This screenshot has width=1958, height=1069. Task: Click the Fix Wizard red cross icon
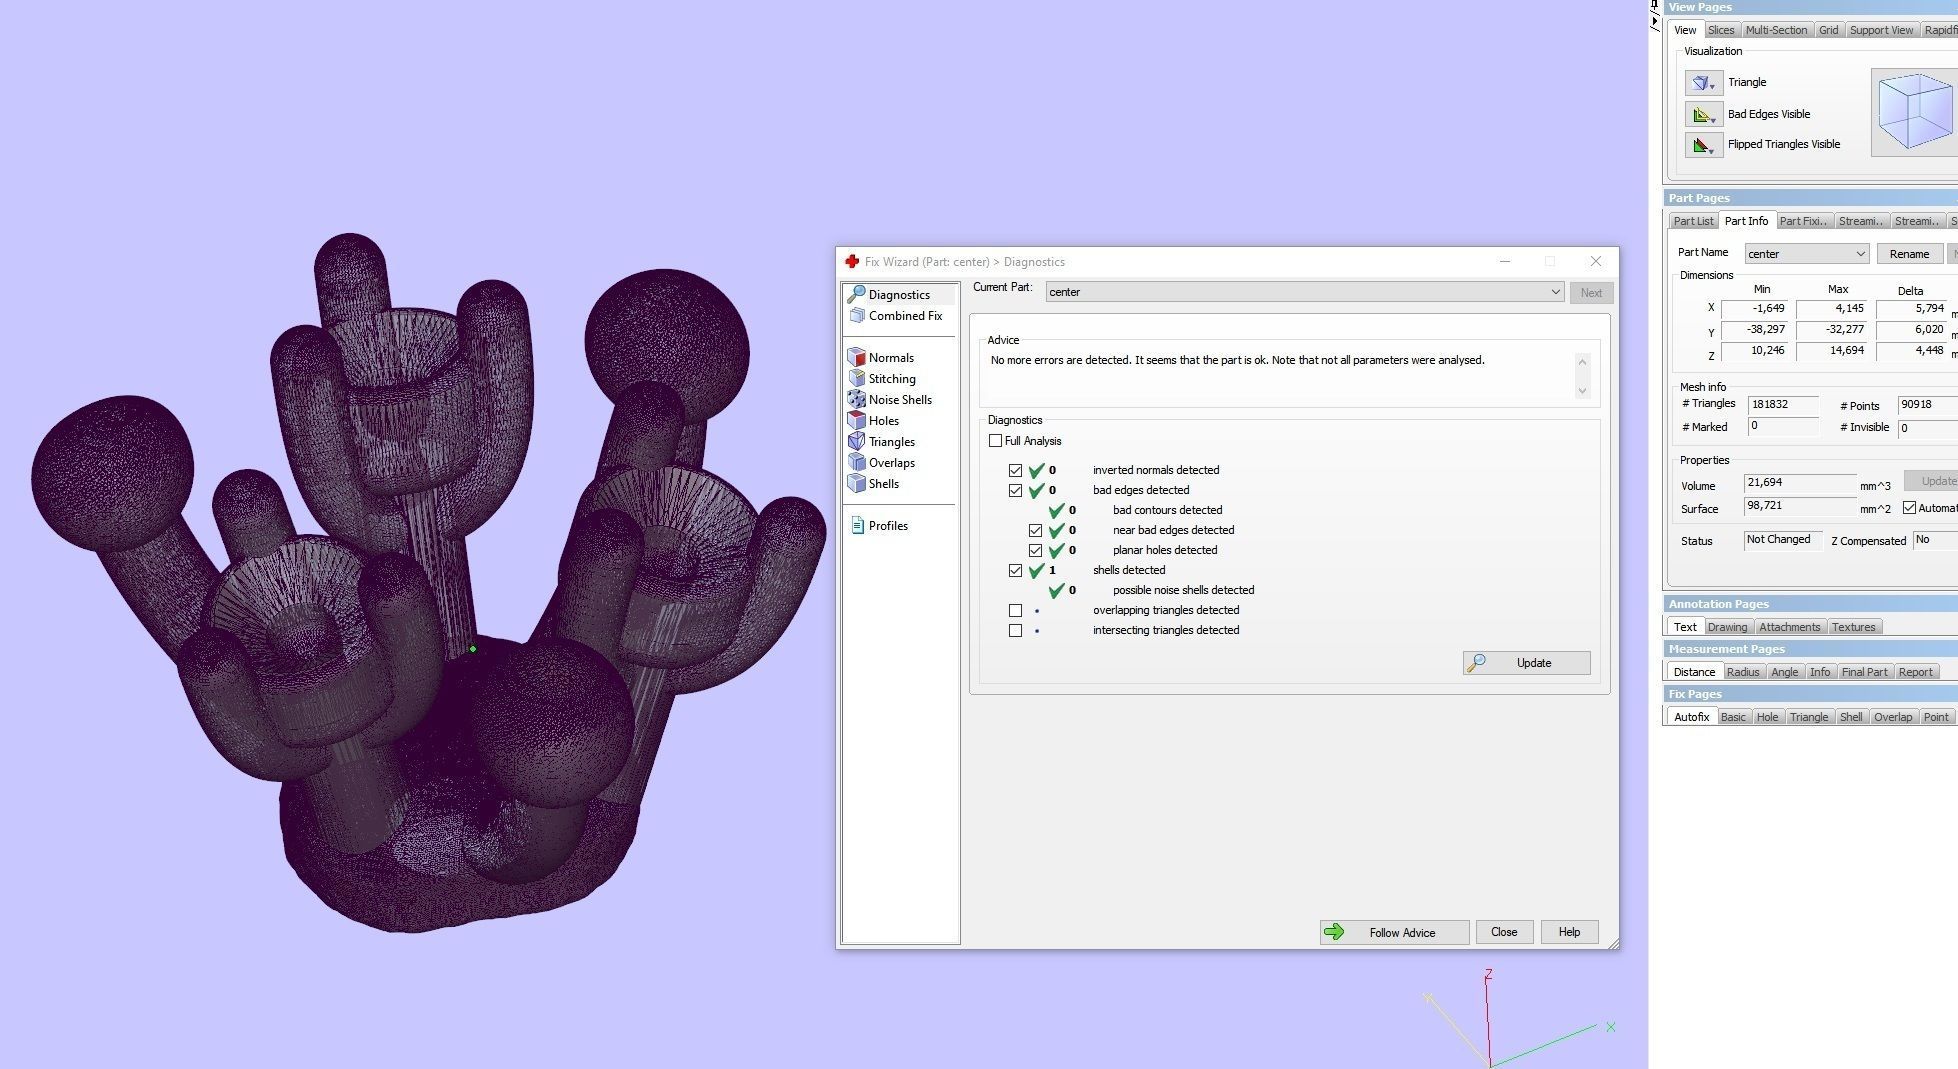pos(852,261)
